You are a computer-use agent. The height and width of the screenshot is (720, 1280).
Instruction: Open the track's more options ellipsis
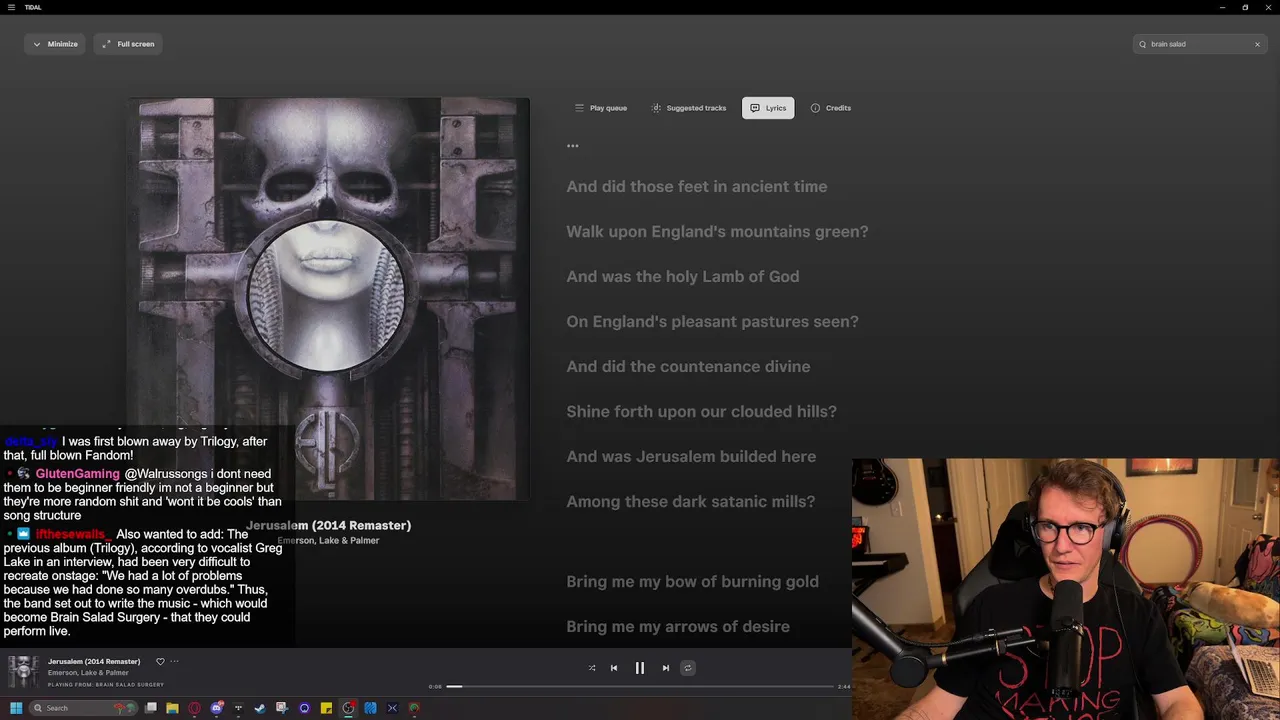pyautogui.click(x=174, y=661)
